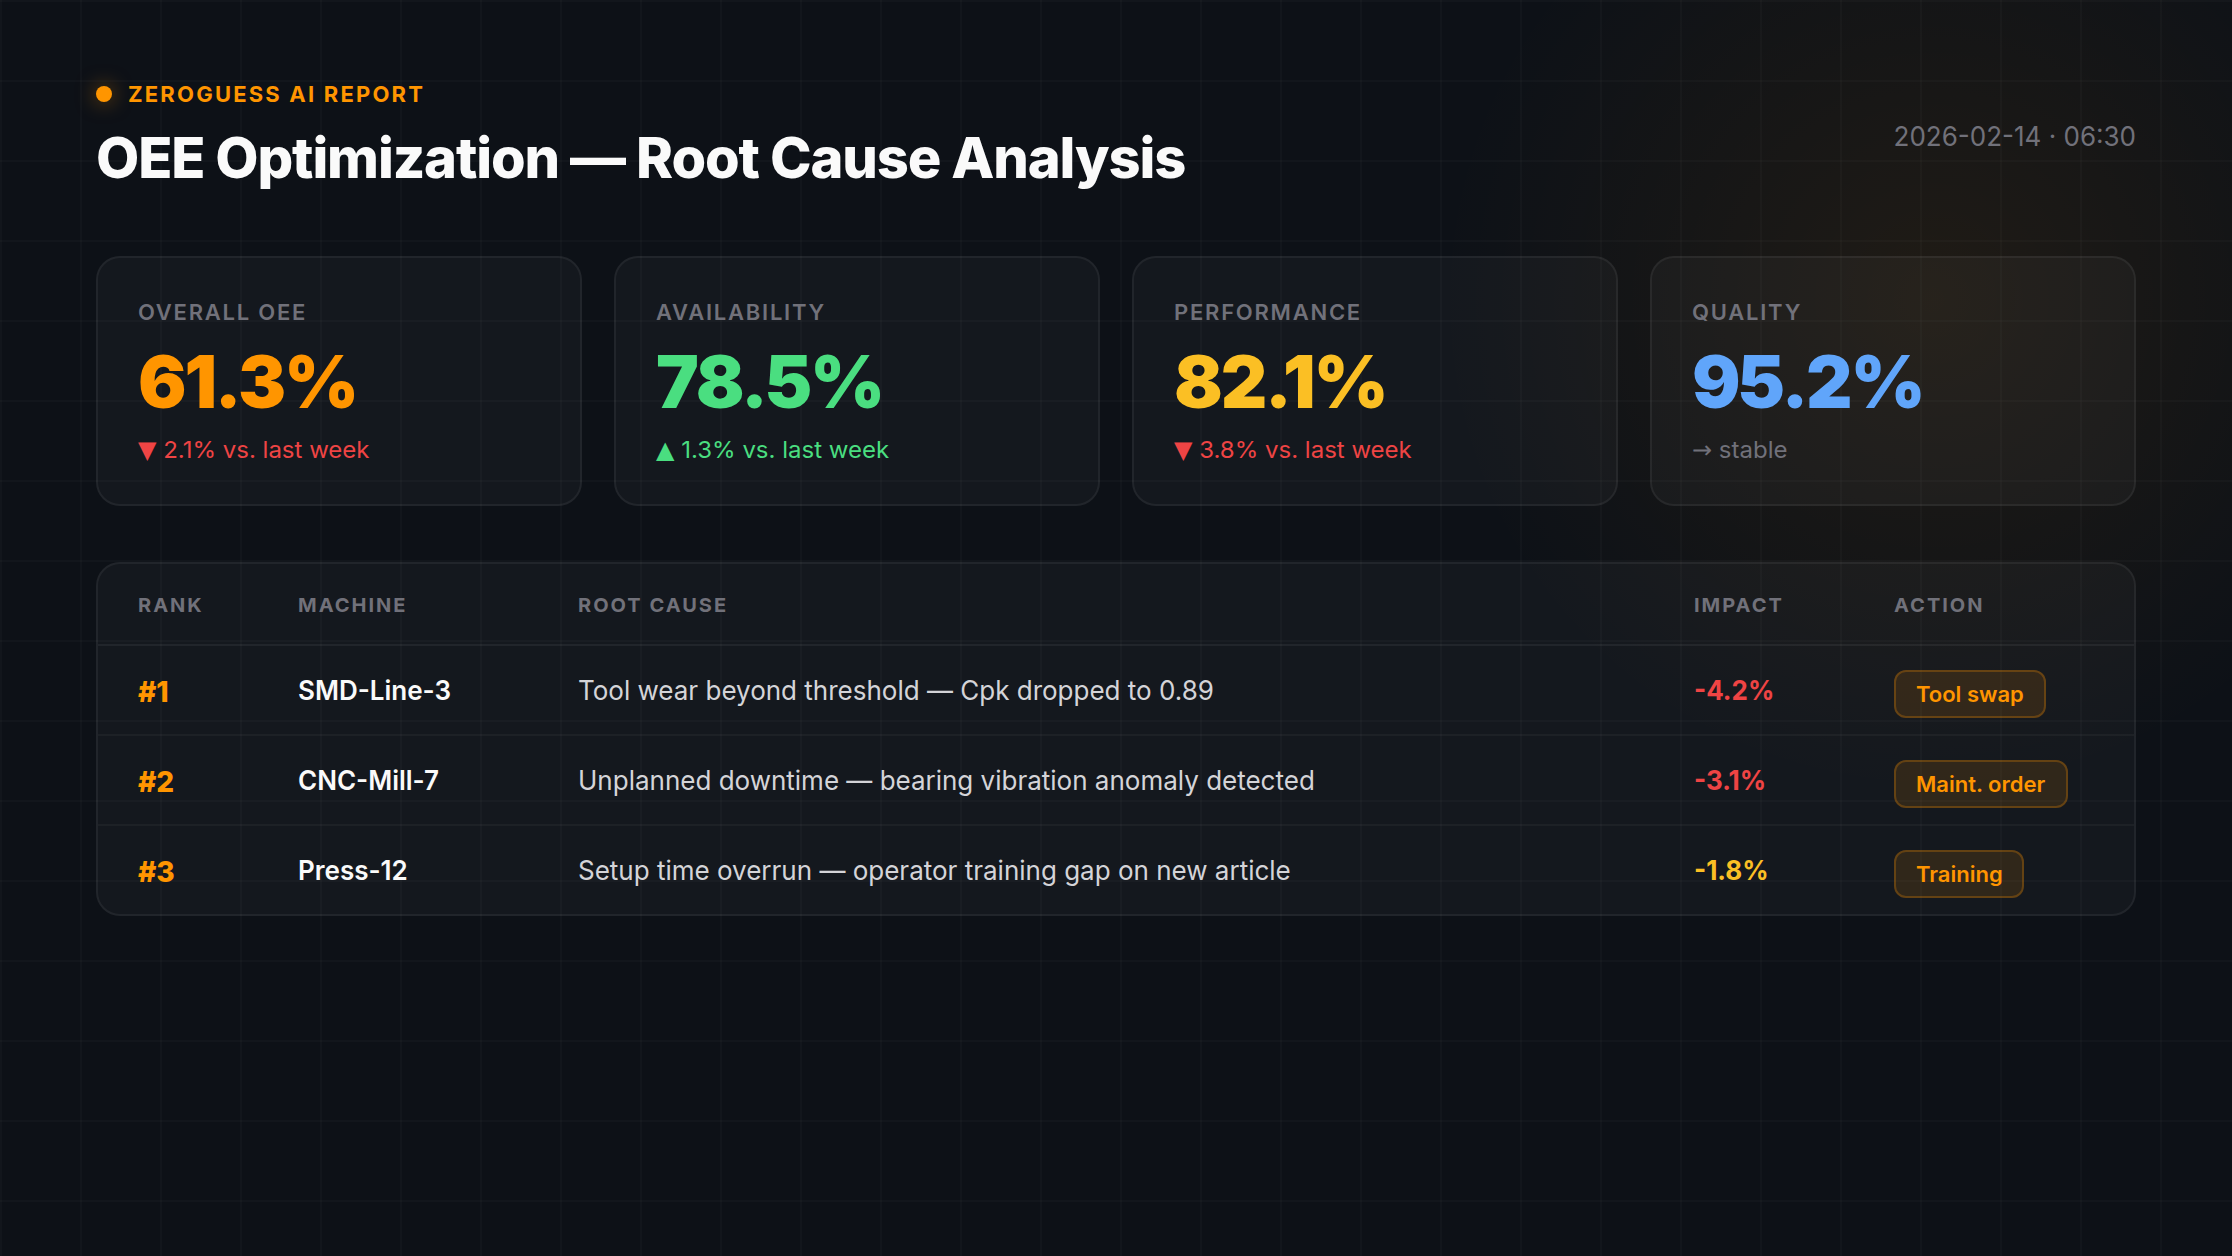
Task: Click the red down-arrow on Overall OEE card
Action: click(x=146, y=450)
